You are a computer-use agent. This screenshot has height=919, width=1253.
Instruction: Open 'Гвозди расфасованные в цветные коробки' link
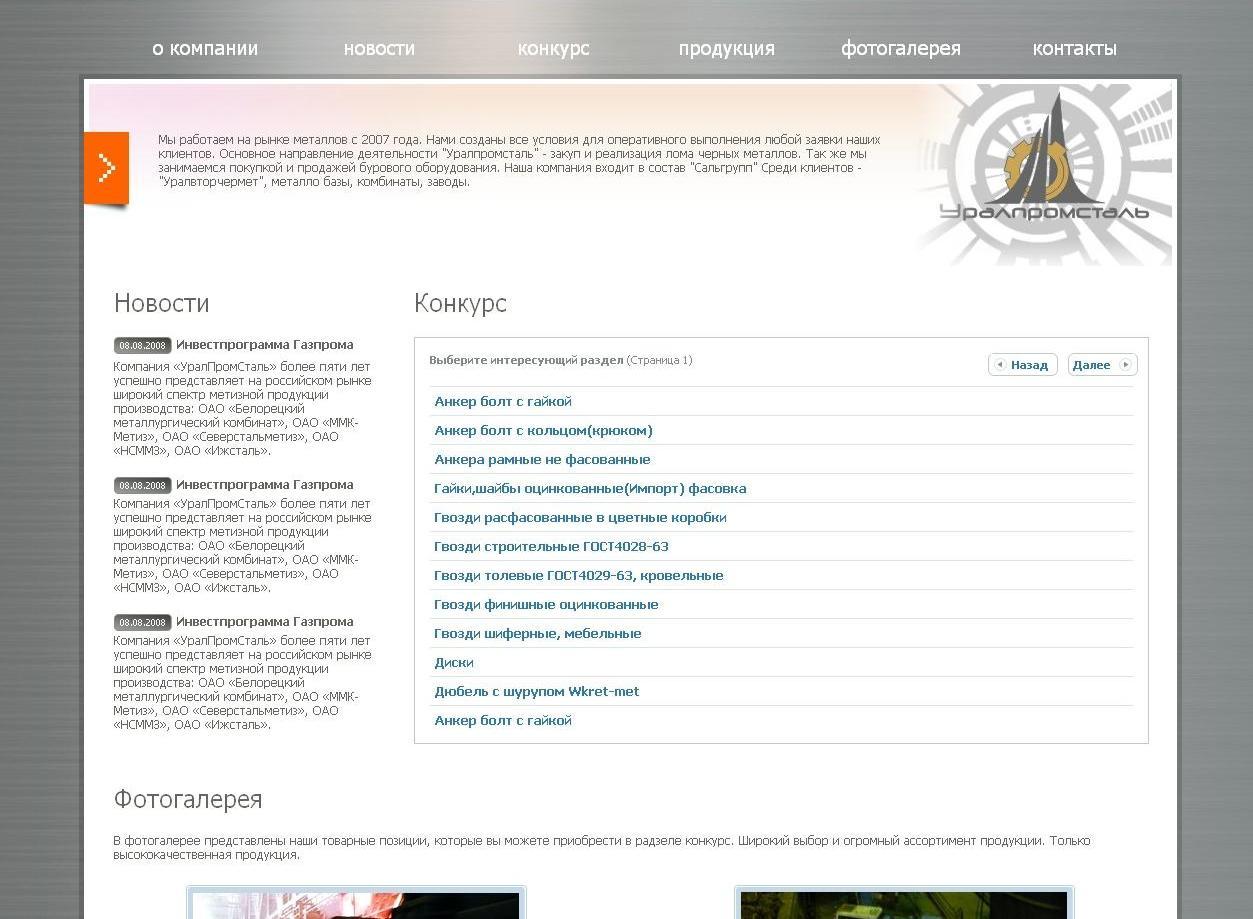pos(580,518)
